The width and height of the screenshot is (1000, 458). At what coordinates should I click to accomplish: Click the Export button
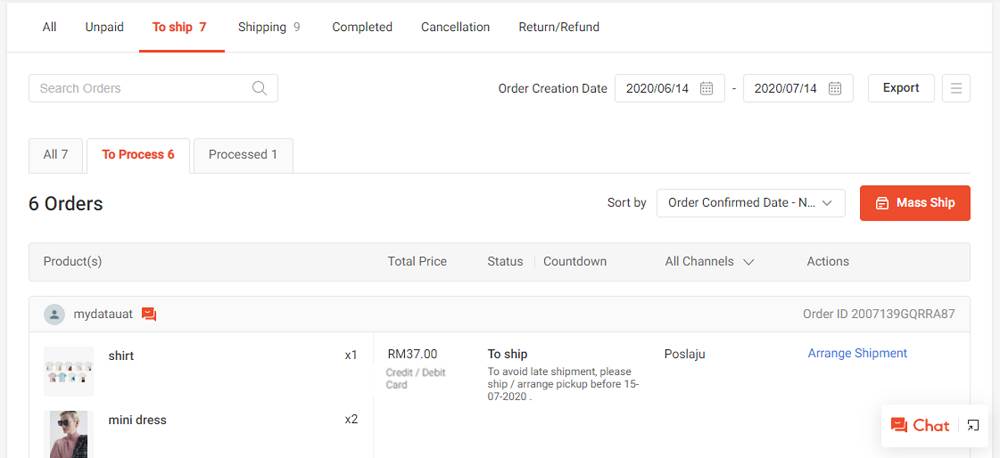click(x=901, y=88)
